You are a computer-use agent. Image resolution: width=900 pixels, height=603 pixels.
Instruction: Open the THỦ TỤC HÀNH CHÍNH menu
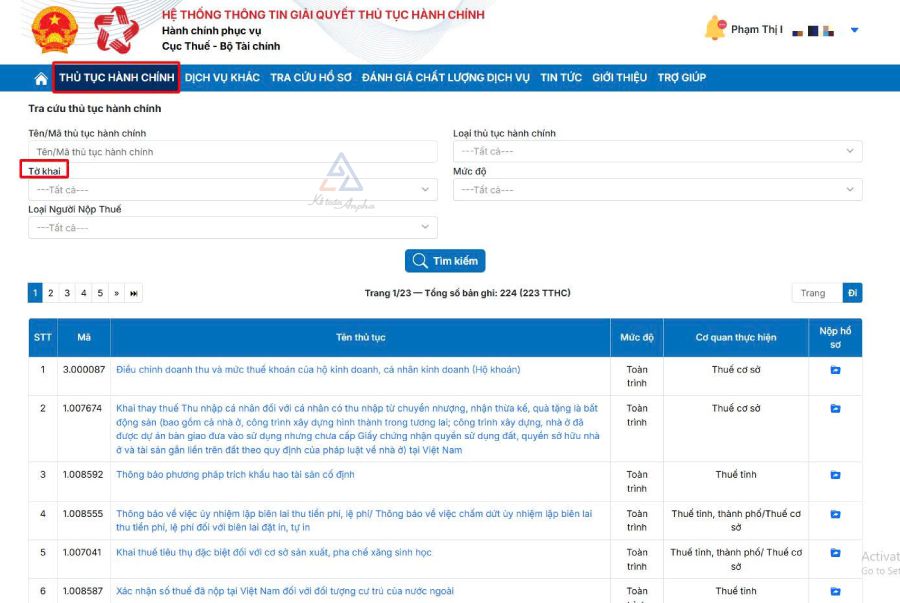(x=116, y=78)
